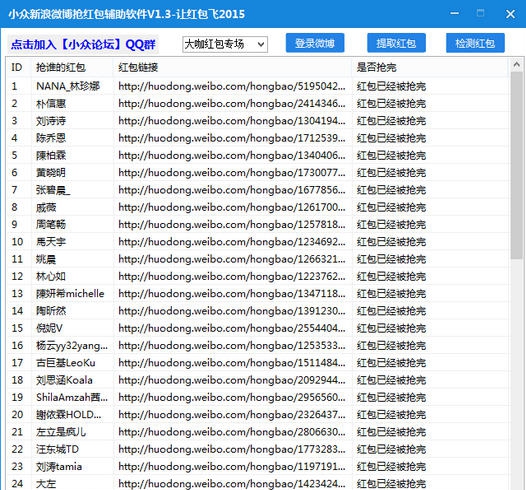
Task: Click link ending hongbao/1223762...
Action: (232, 277)
